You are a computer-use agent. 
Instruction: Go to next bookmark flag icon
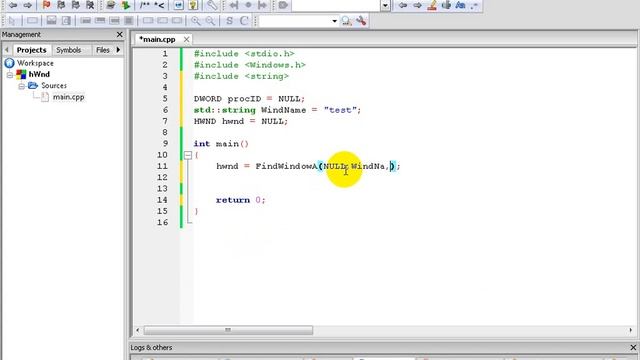[x=76, y=5]
